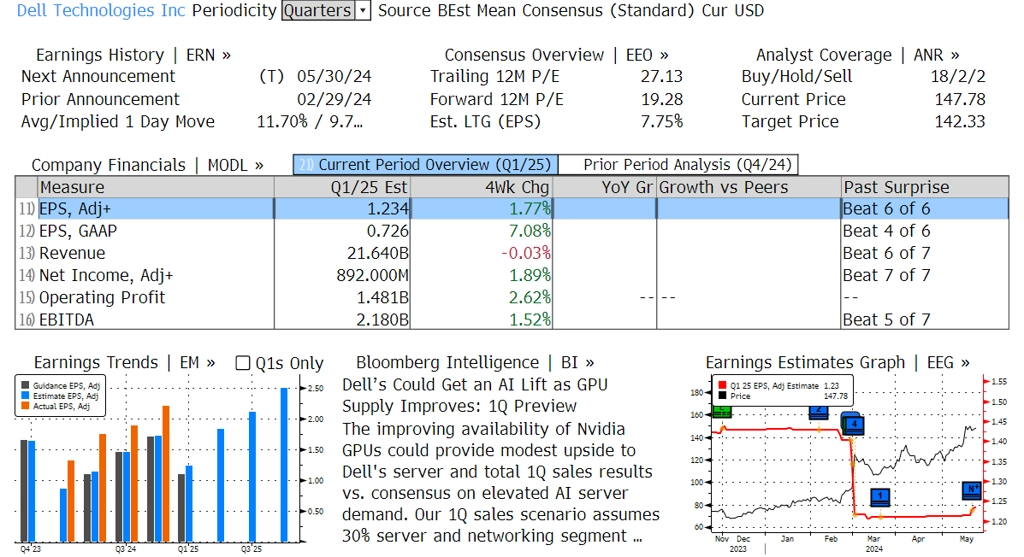Select the Net Income, Adj+ row
The image size is (1024, 557).
tap(511, 276)
